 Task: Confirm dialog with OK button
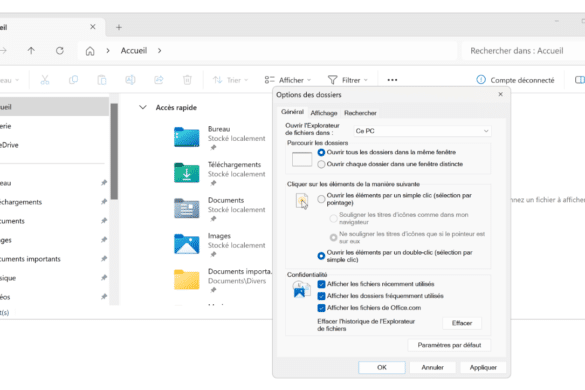(382, 367)
